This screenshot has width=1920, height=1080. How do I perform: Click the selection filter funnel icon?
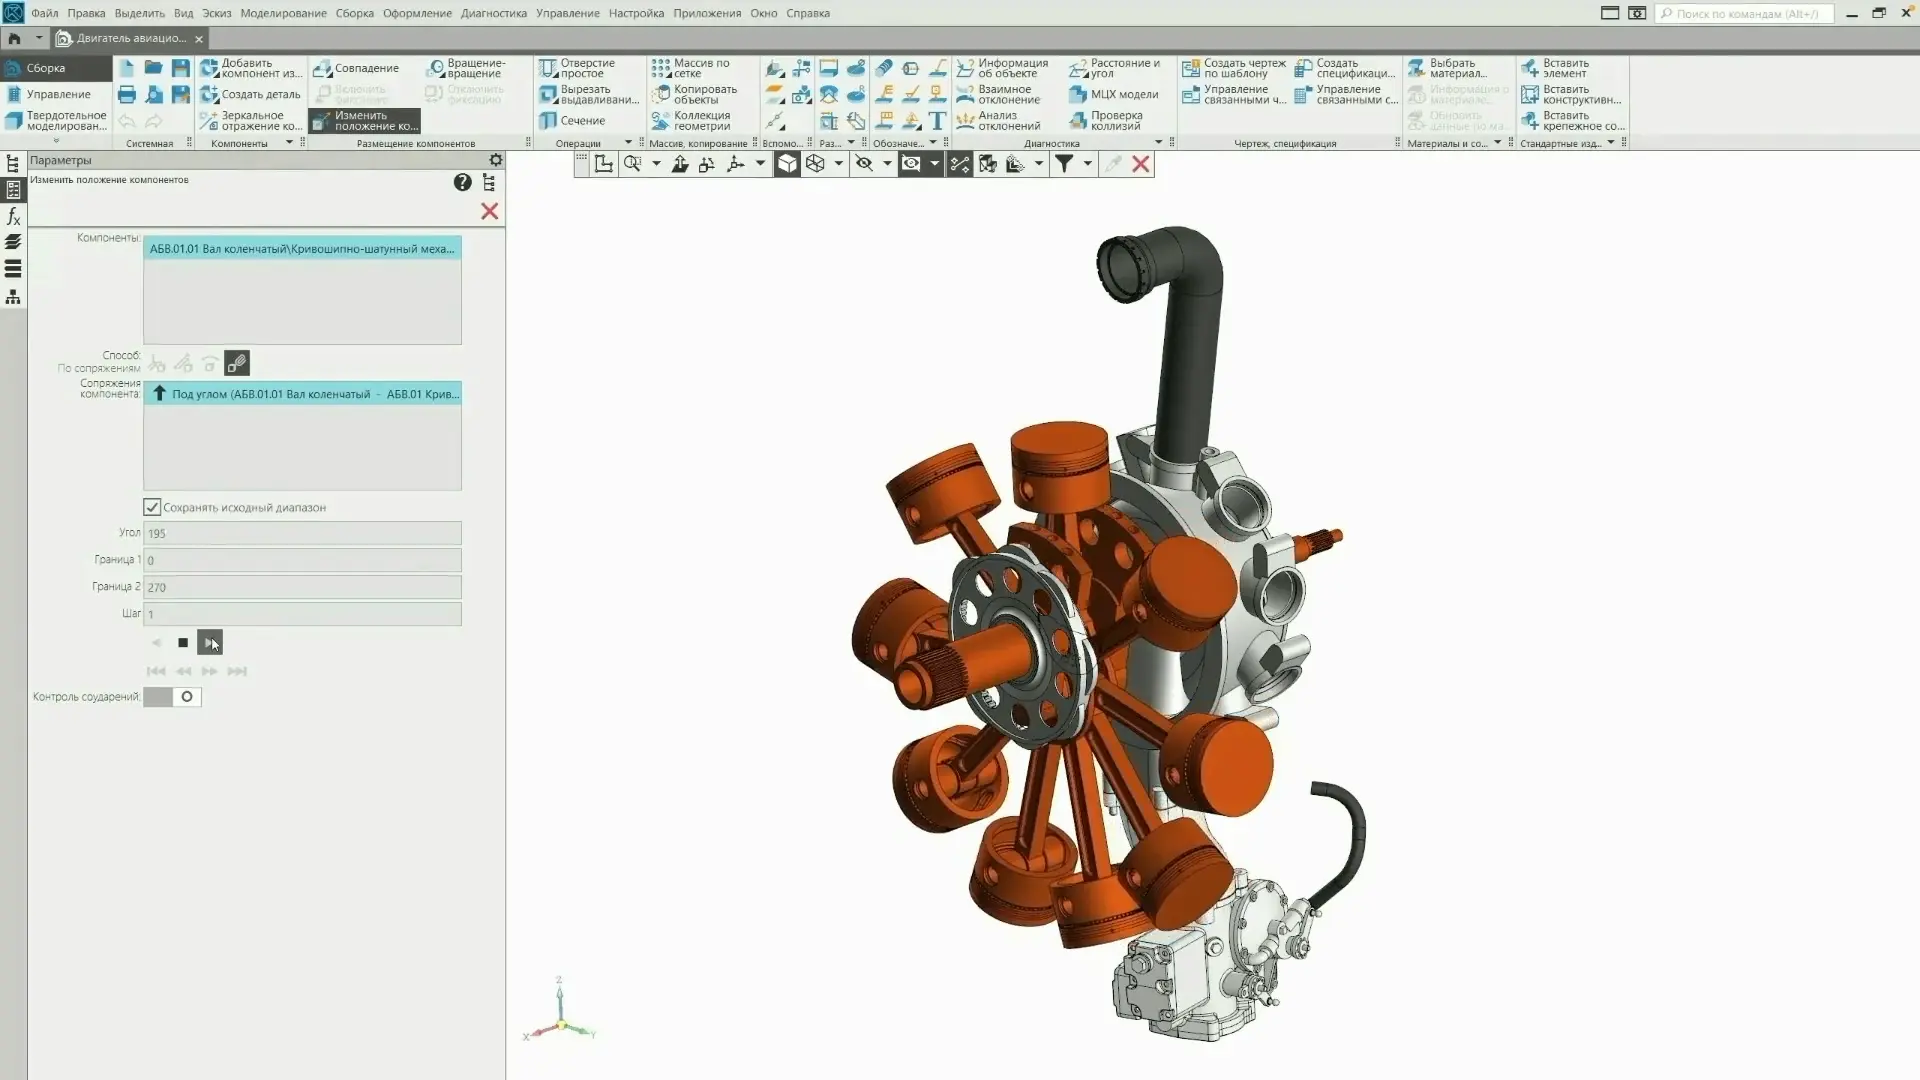pos(1064,164)
